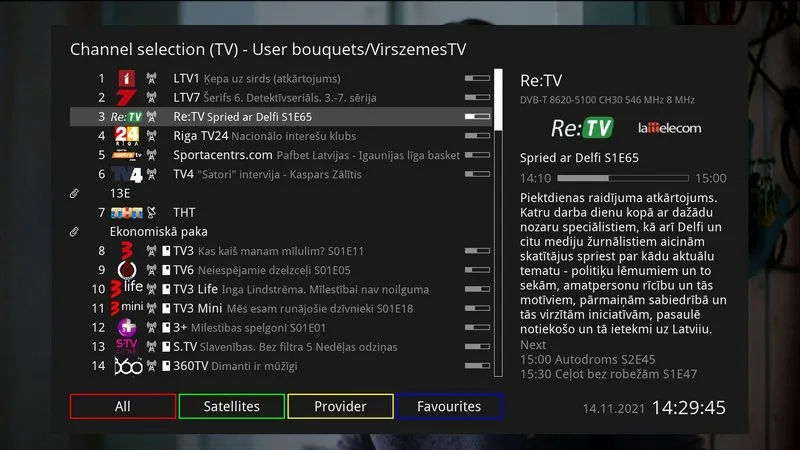Select the S.TV channel logo
Viewport: 800px width, 450px height.
127,346
